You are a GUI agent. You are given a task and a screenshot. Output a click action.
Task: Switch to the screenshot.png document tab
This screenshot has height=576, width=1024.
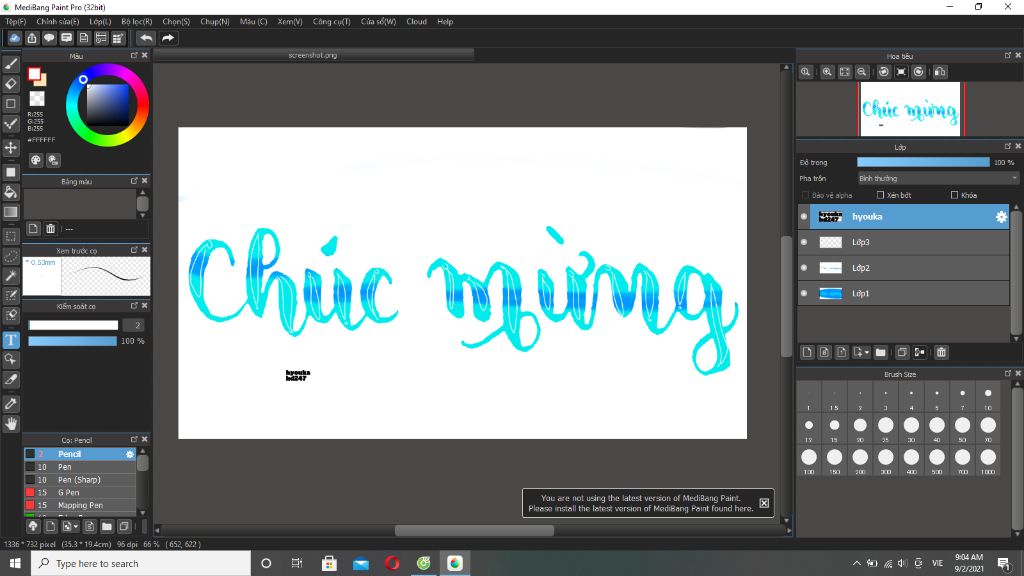coord(313,56)
